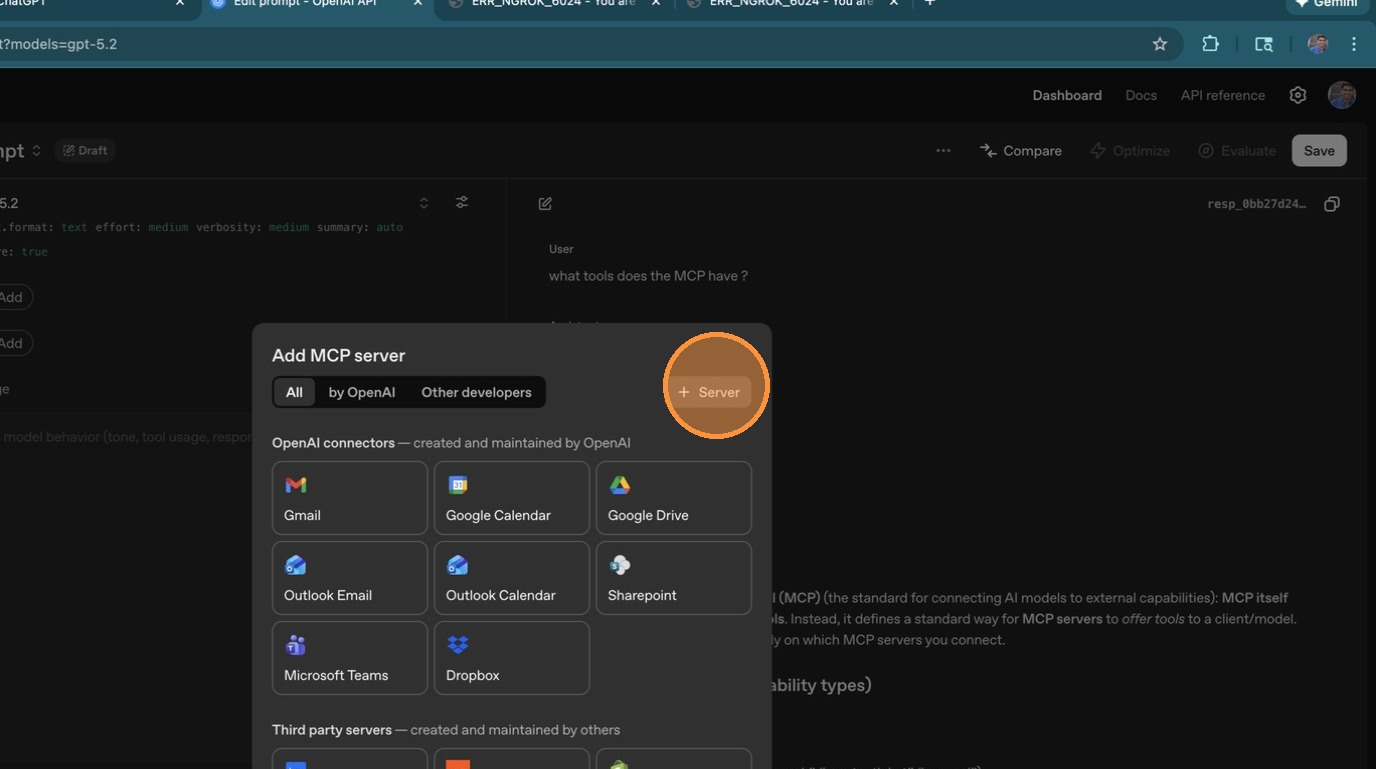Click the new chat edit icon

tap(545, 204)
